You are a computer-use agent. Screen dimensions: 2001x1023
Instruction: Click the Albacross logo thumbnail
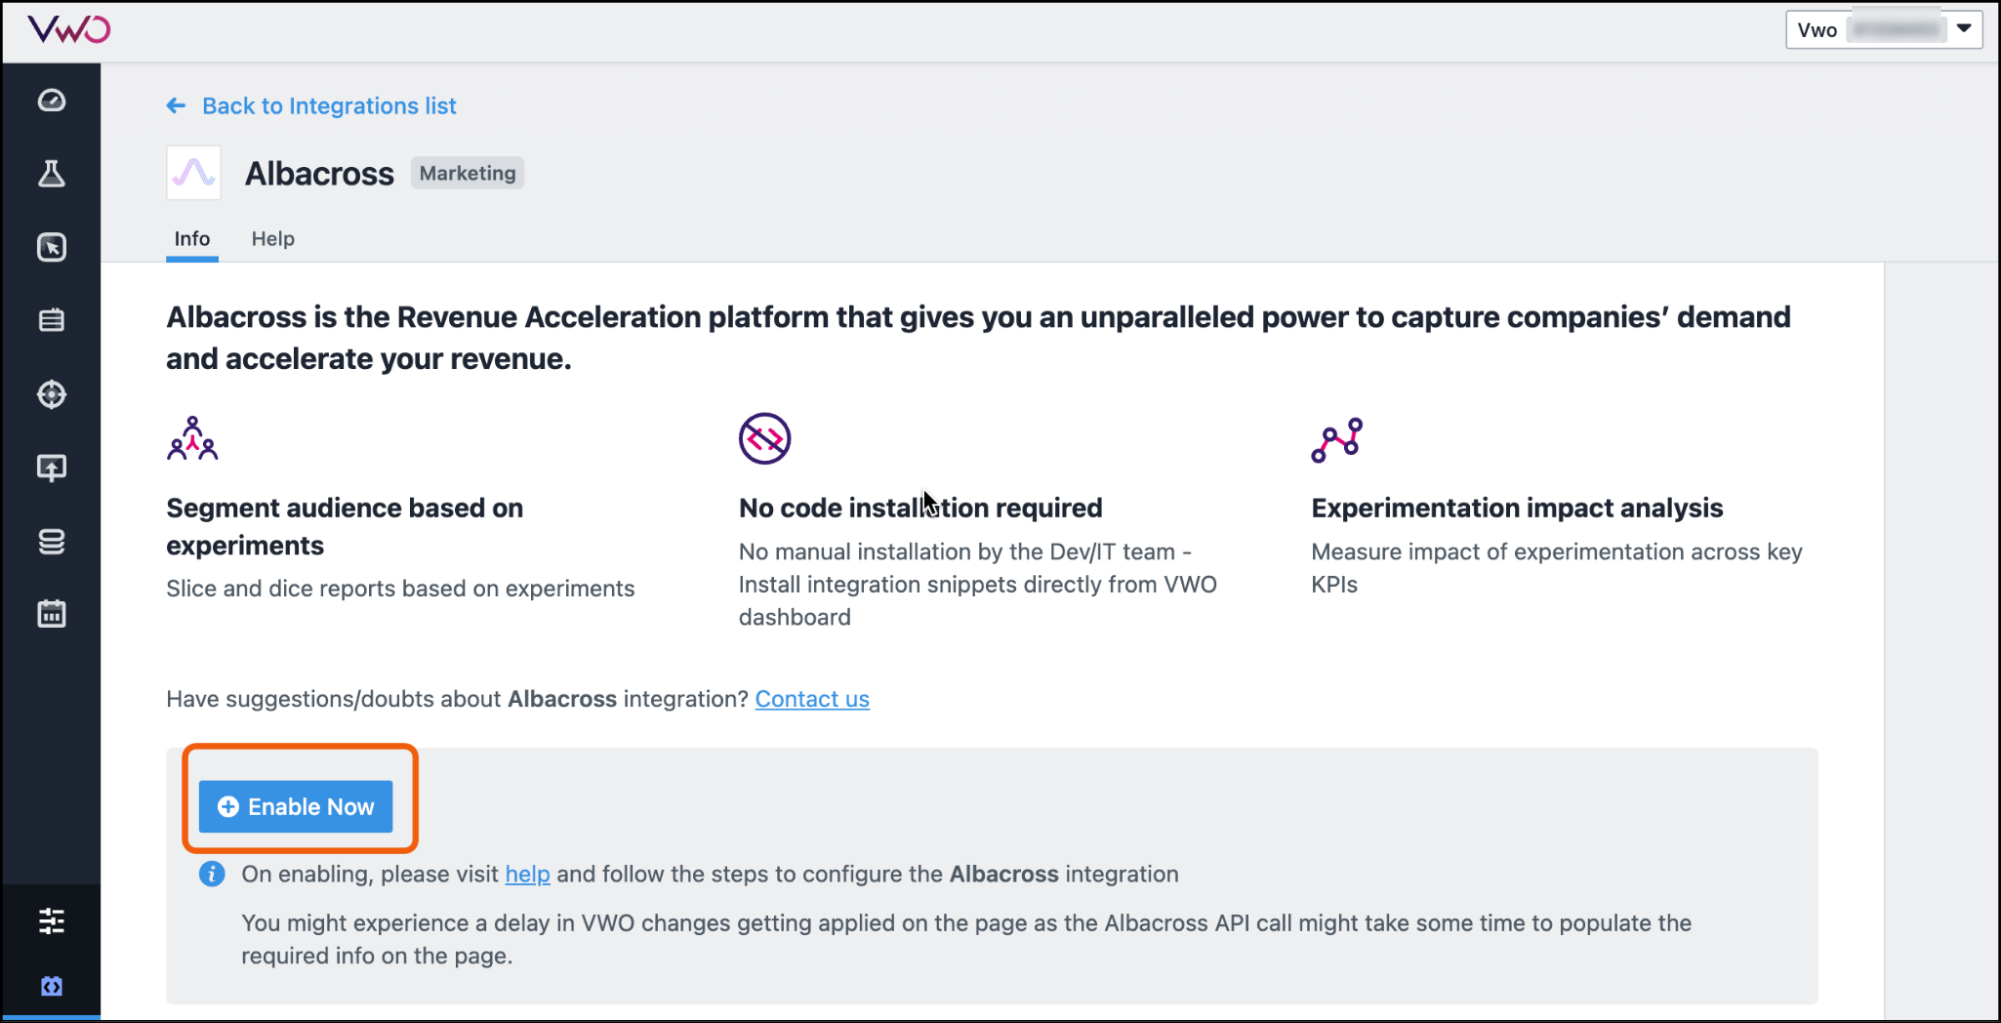click(x=194, y=173)
